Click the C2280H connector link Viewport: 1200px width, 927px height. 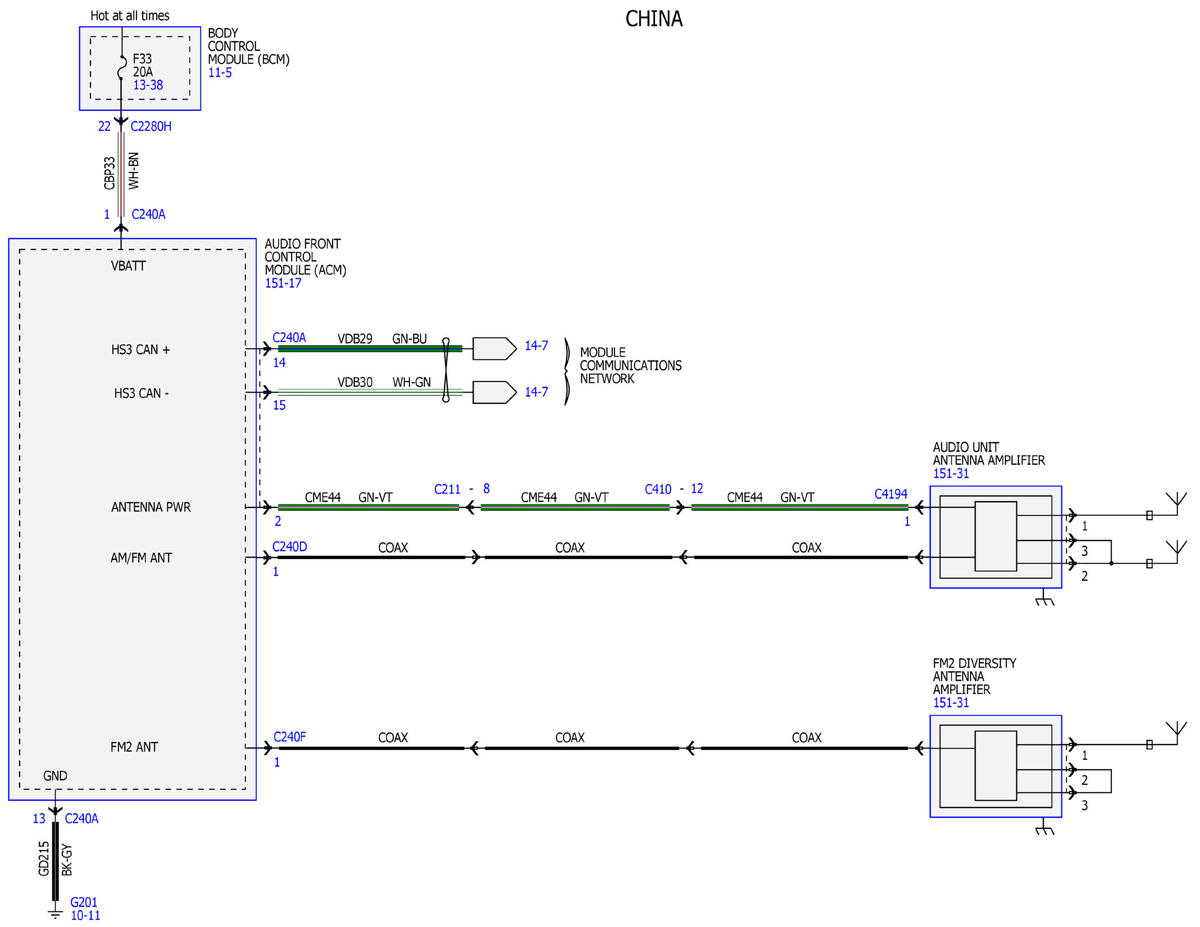point(153,127)
